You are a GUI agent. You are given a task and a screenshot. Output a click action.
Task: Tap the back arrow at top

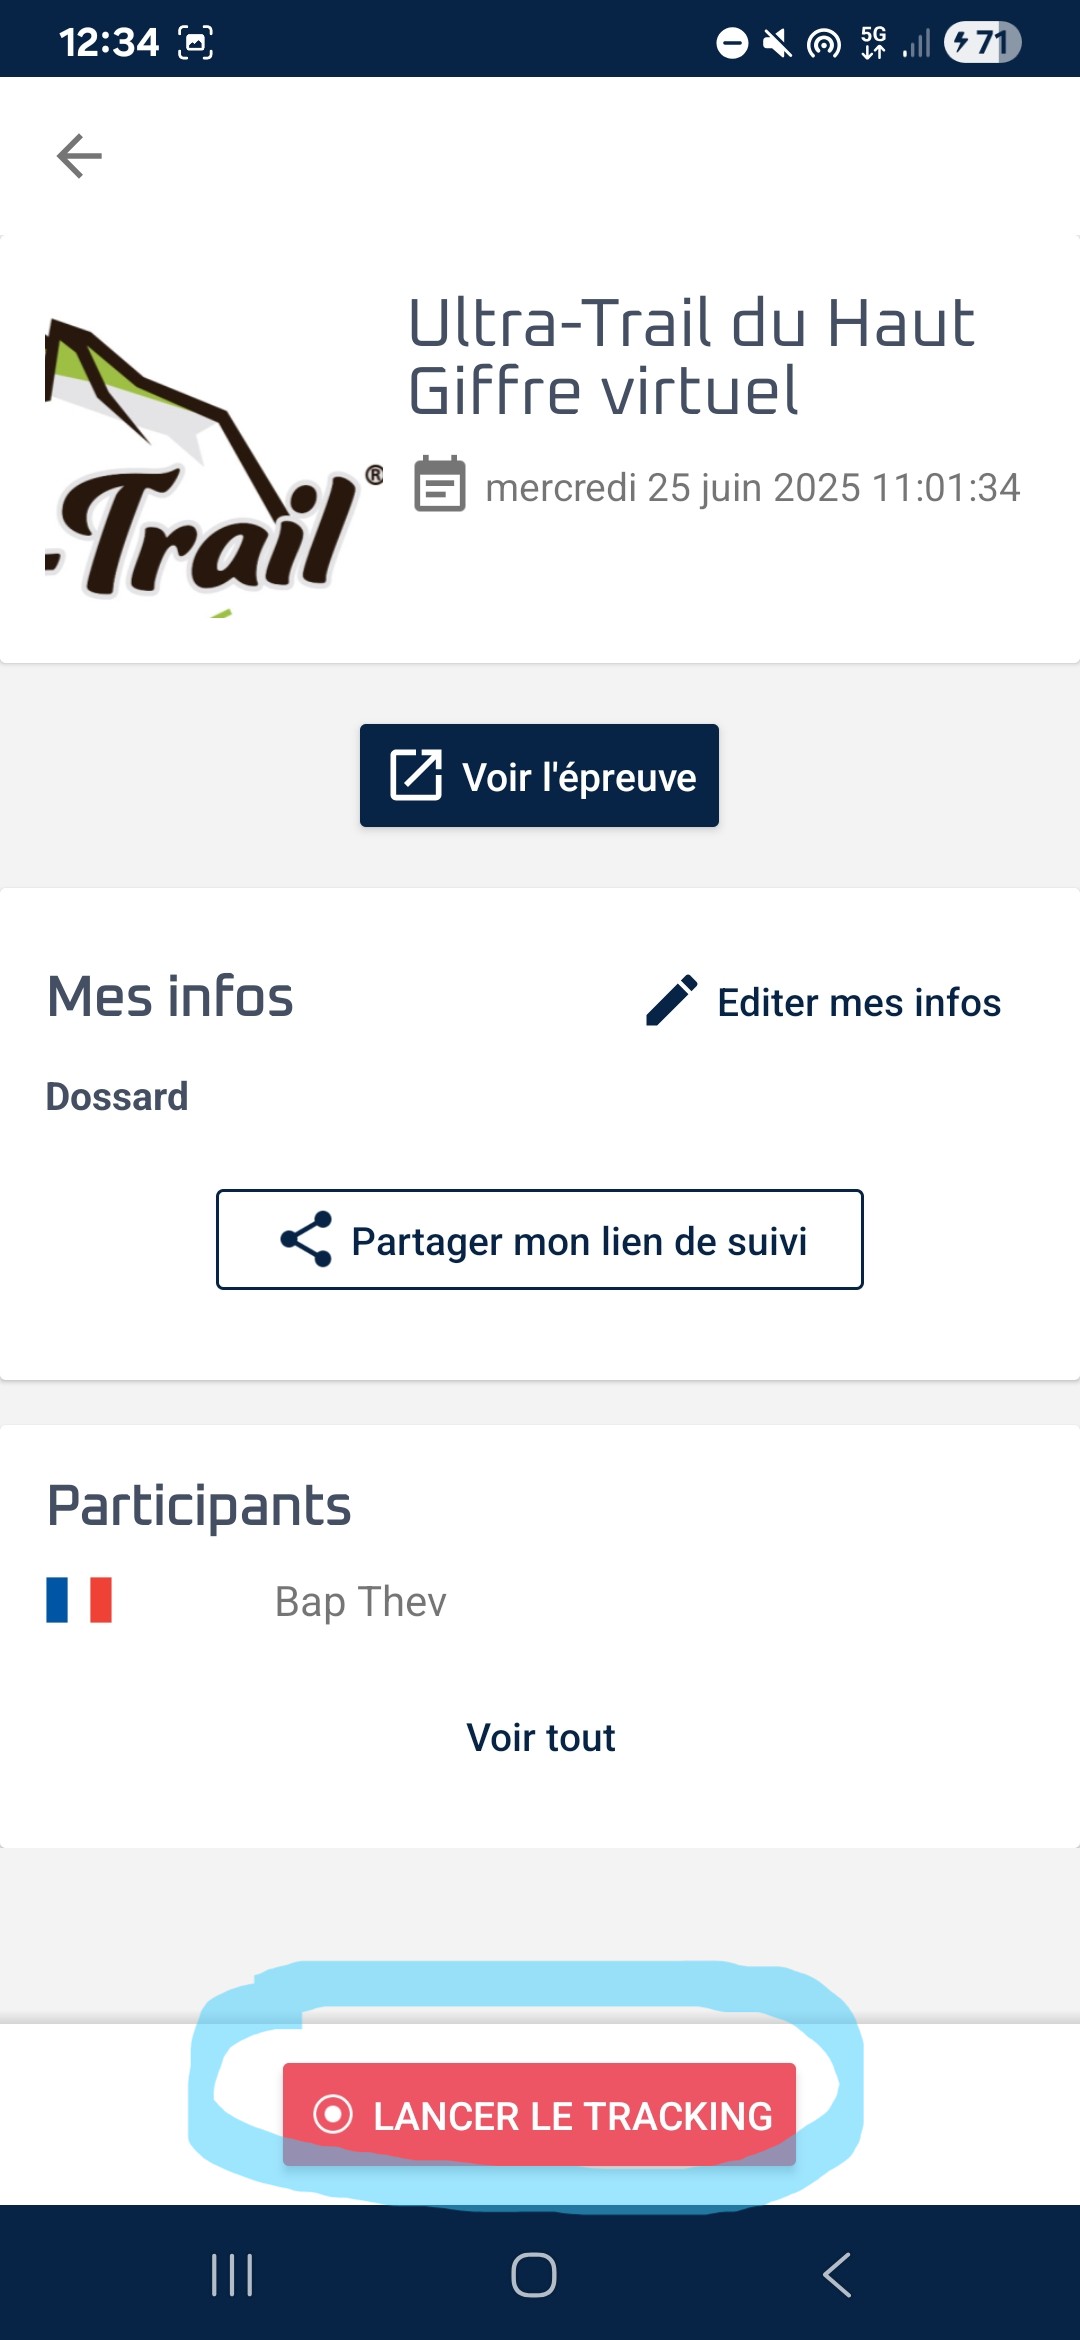click(x=79, y=156)
